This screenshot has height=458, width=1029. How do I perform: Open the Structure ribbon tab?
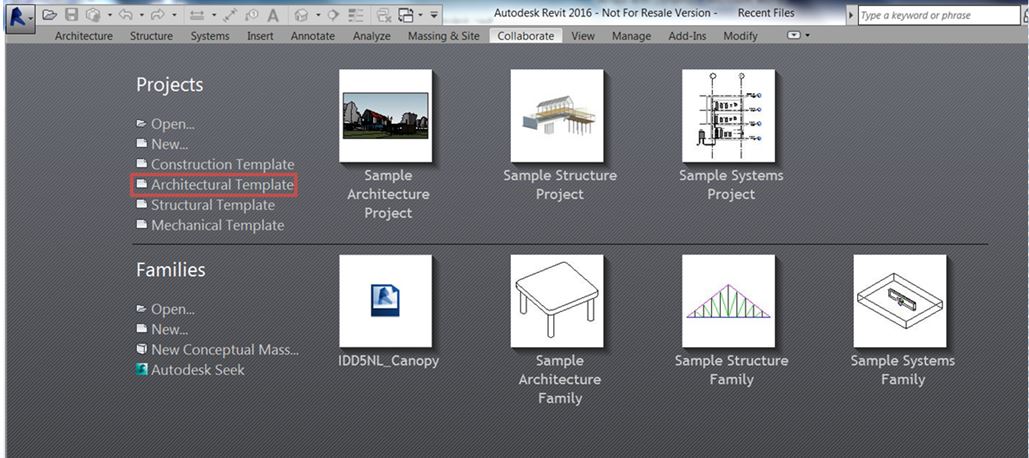[151, 36]
